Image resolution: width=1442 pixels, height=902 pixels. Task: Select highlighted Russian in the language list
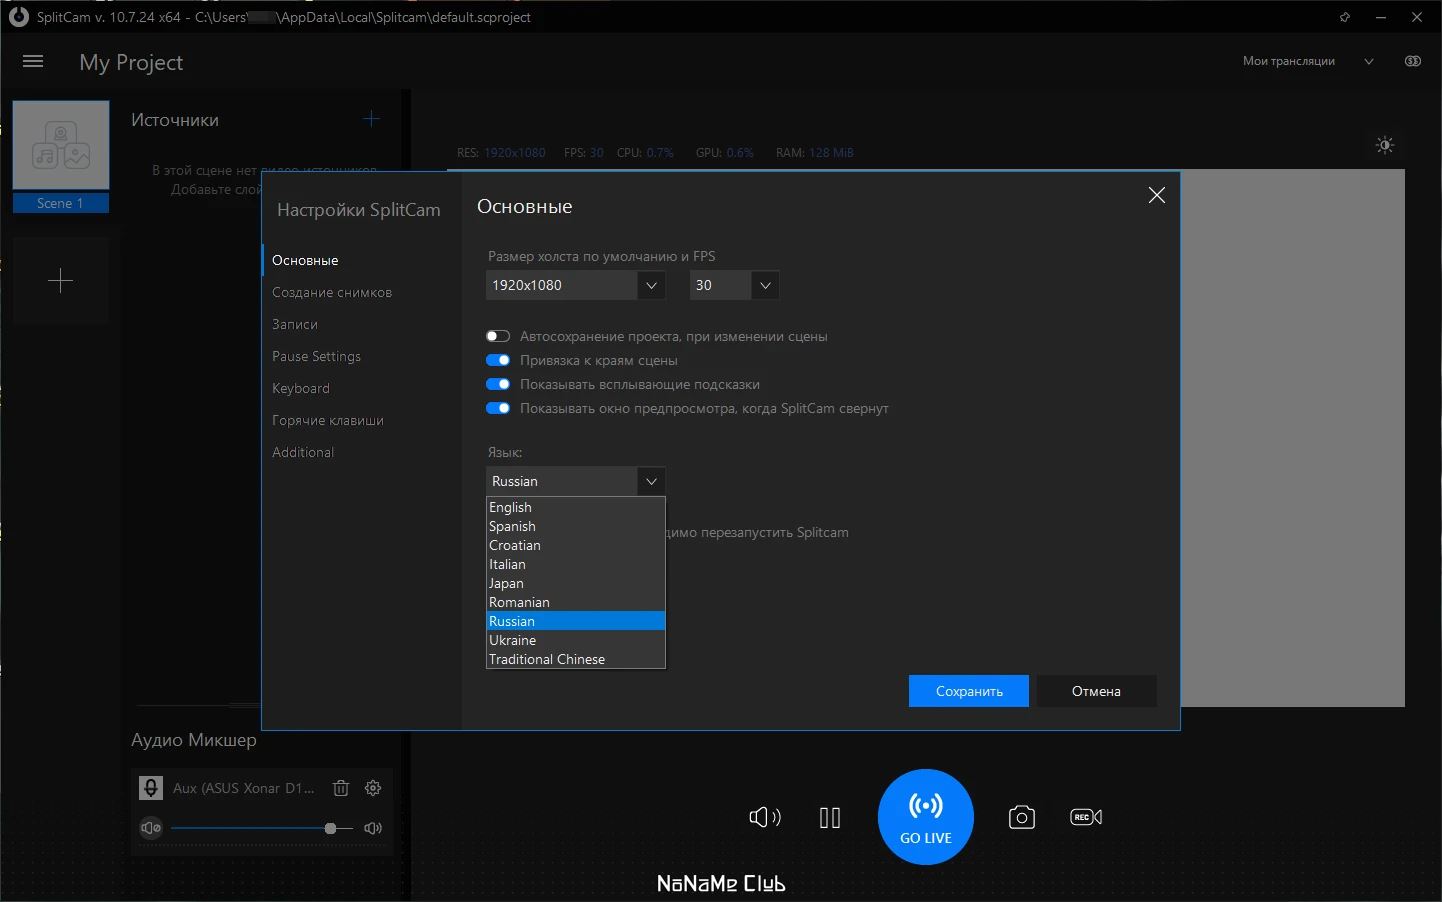pos(576,621)
